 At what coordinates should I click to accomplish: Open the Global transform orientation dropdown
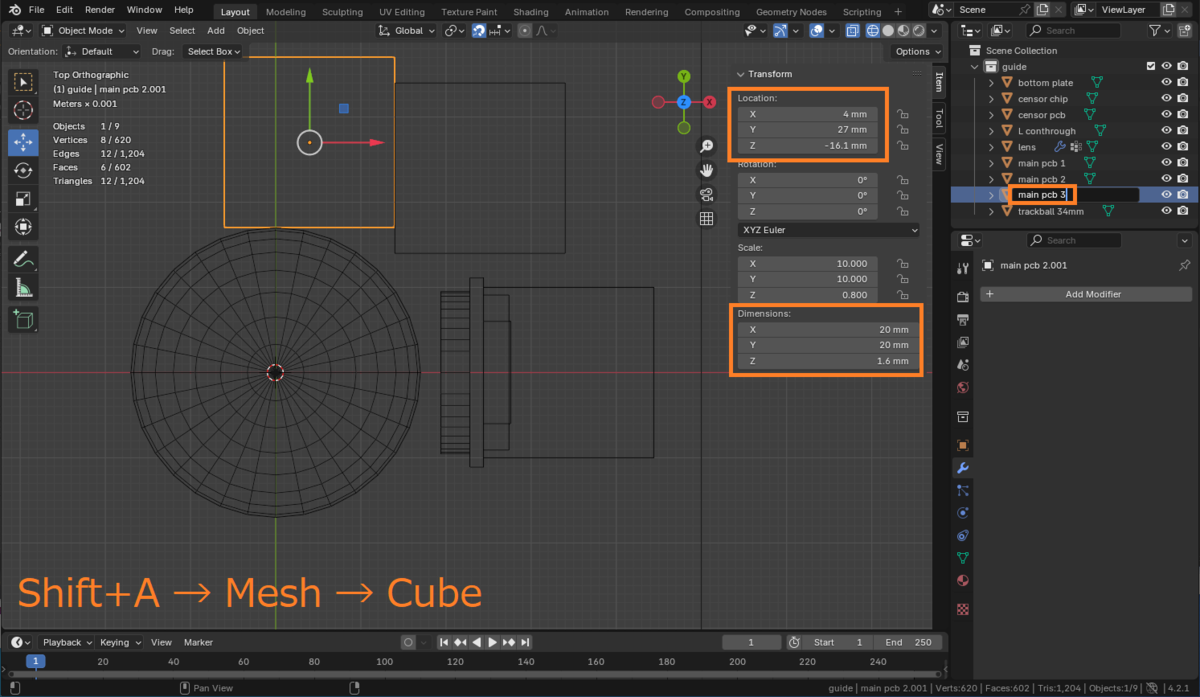407,30
